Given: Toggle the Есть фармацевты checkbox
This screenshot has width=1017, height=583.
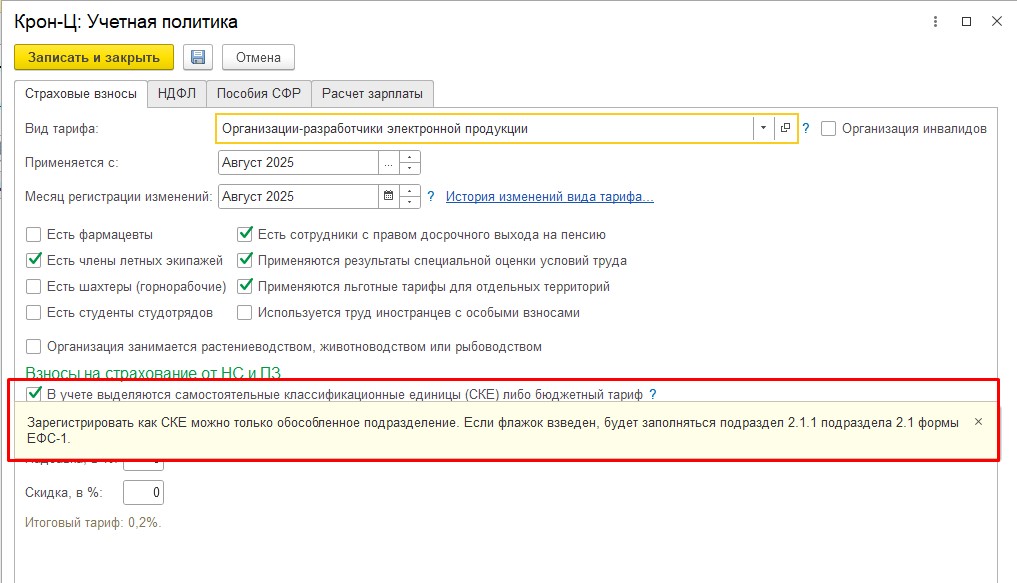Looking at the screenshot, I should 34,235.
